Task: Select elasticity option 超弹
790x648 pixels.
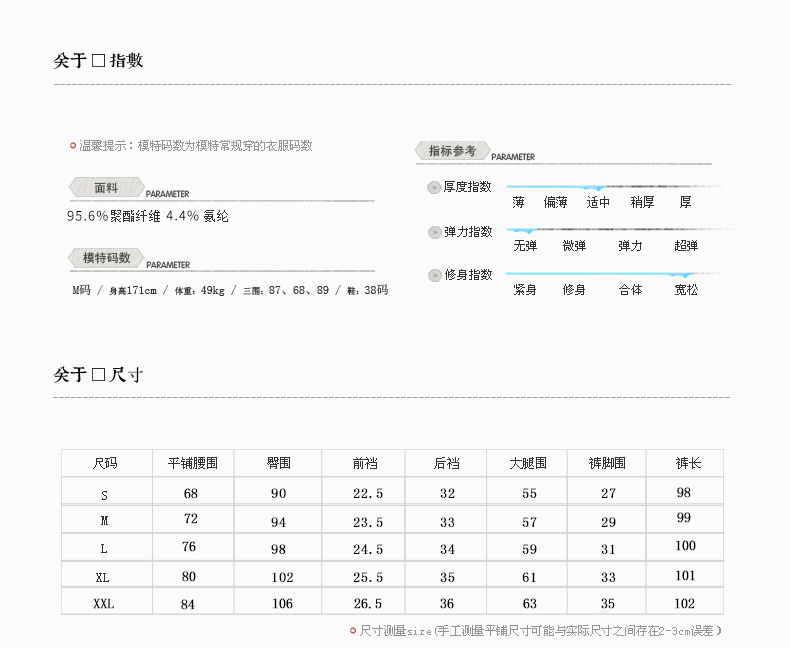Action: point(686,246)
